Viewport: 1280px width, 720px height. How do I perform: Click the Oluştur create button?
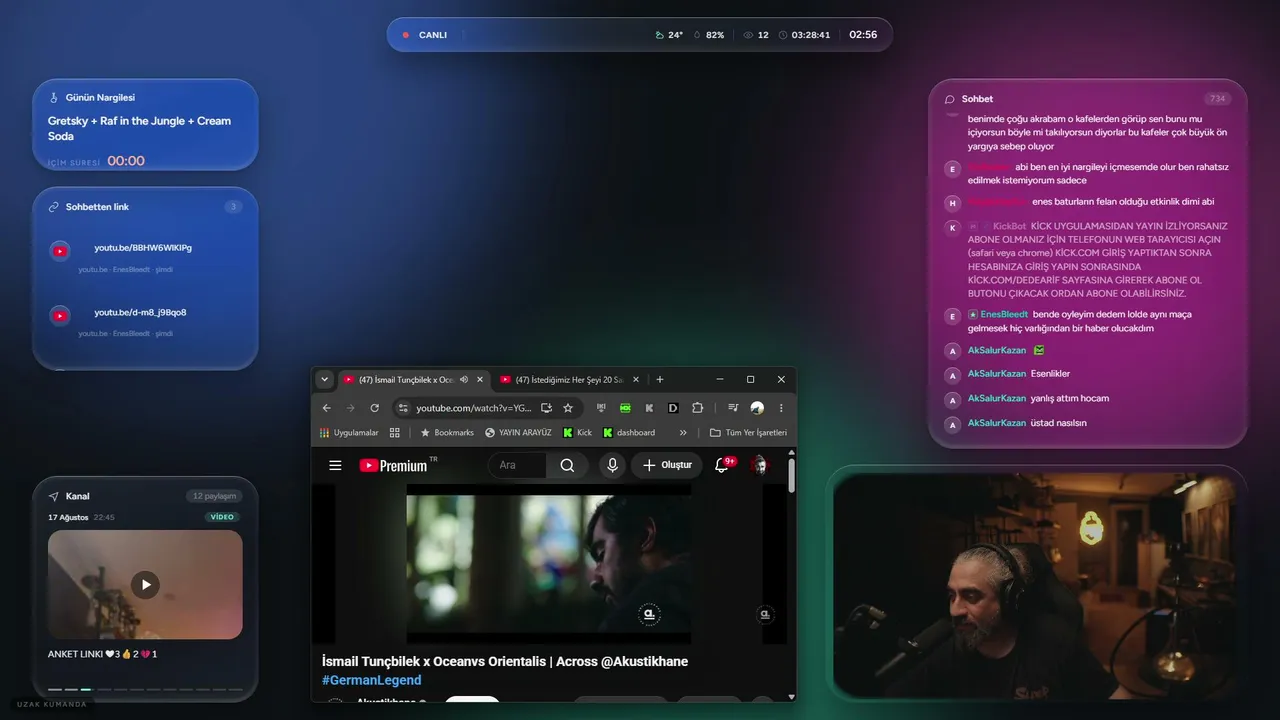pos(668,465)
